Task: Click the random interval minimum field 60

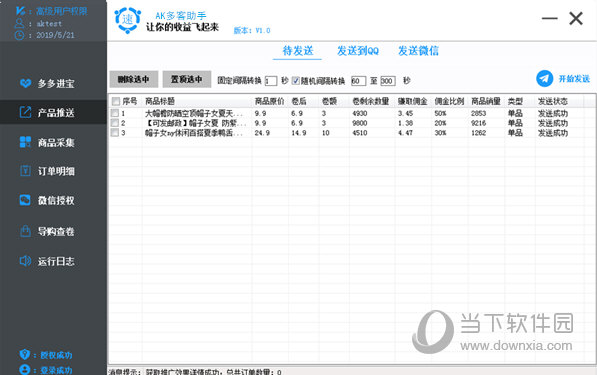Action: (x=358, y=81)
